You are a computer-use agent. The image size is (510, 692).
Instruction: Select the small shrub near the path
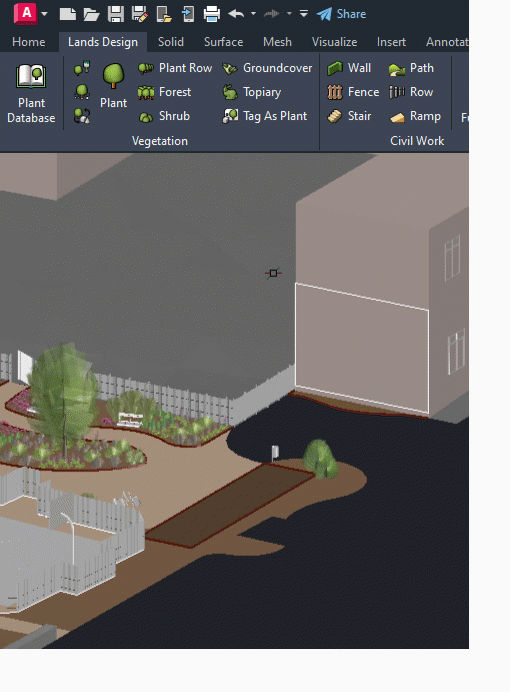coord(320,459)
